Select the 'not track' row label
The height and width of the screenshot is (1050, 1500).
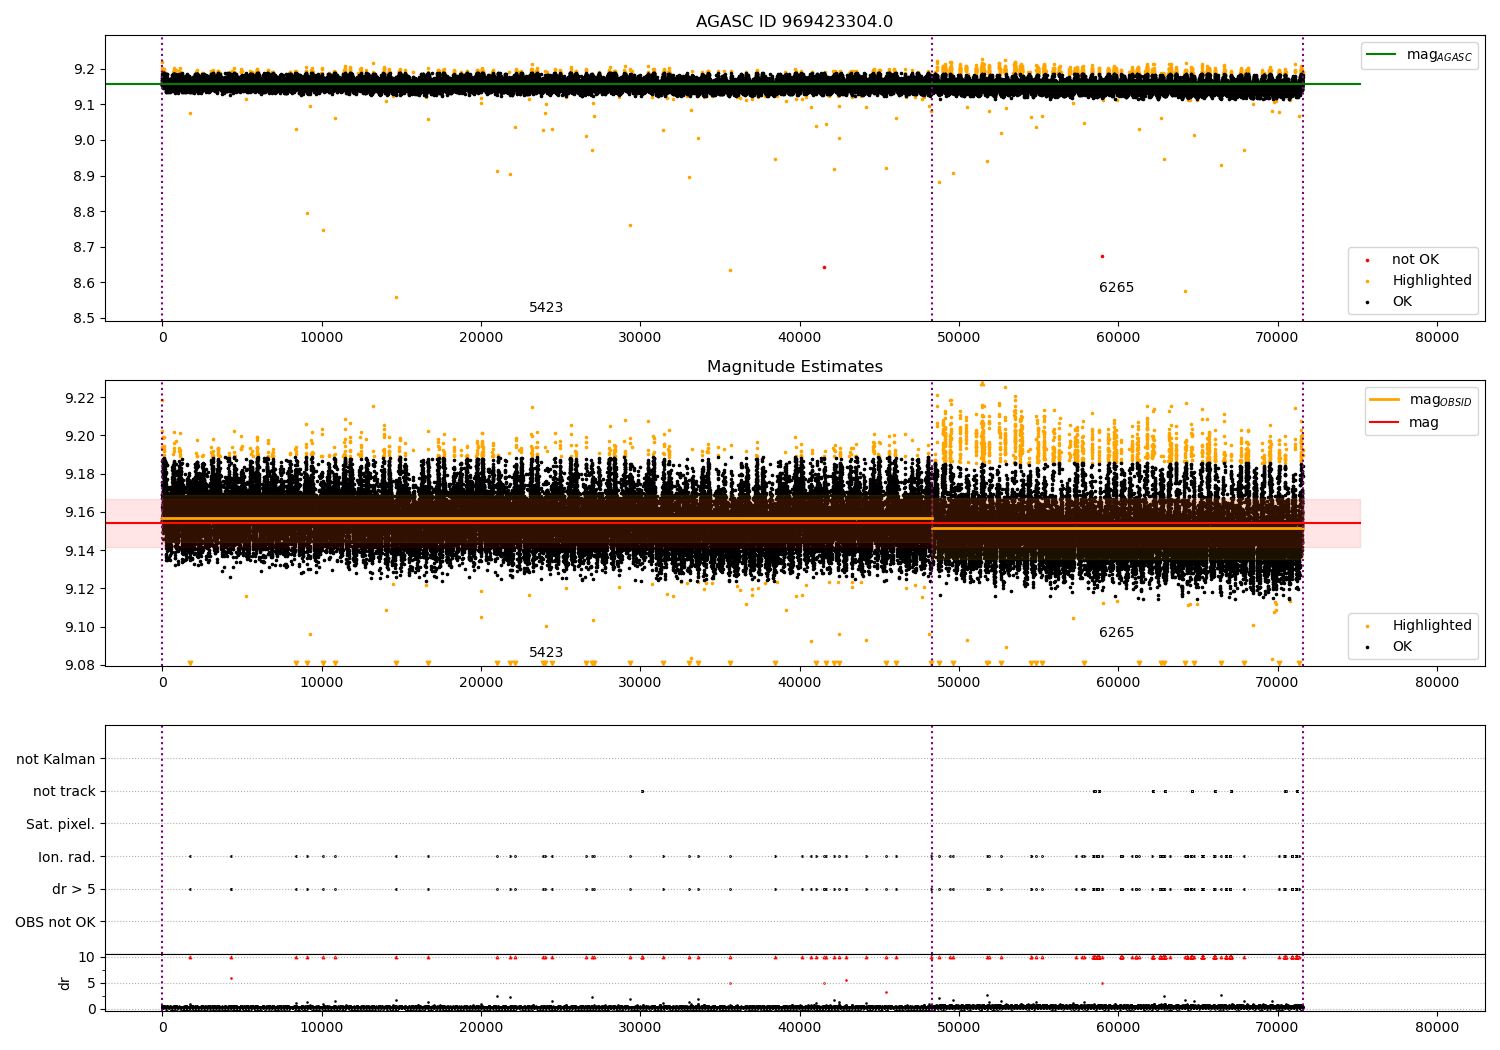click(x=64, y=791)
